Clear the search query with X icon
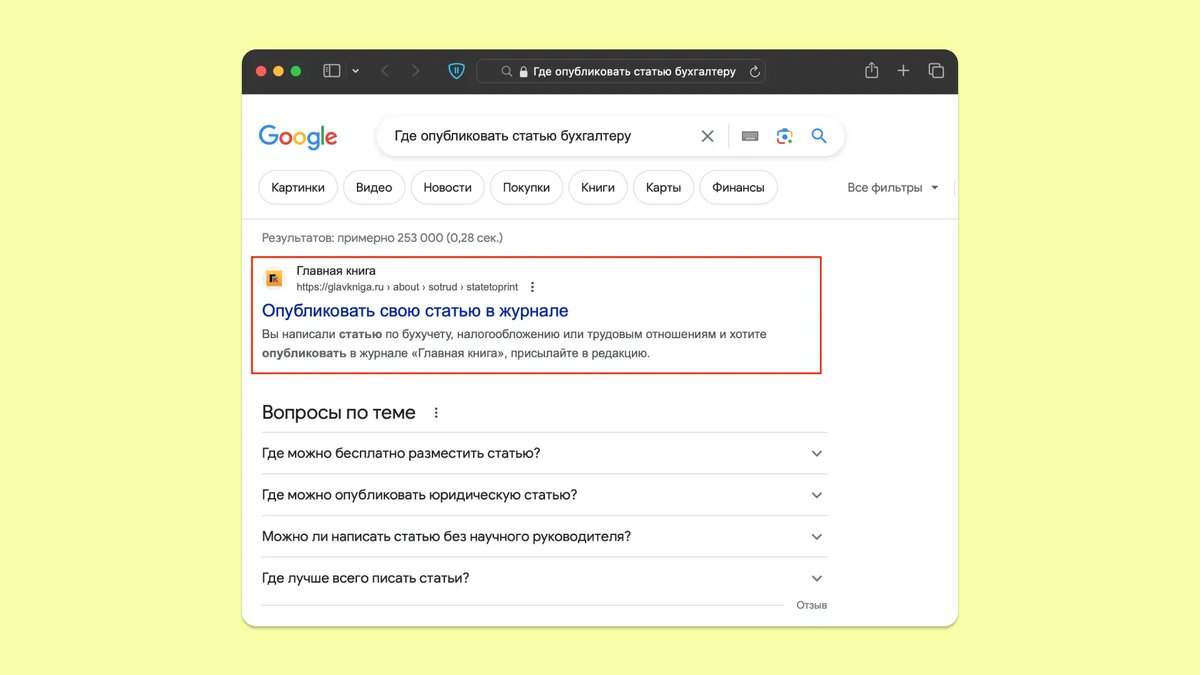 pyautogui.click(x=707, y=136)
